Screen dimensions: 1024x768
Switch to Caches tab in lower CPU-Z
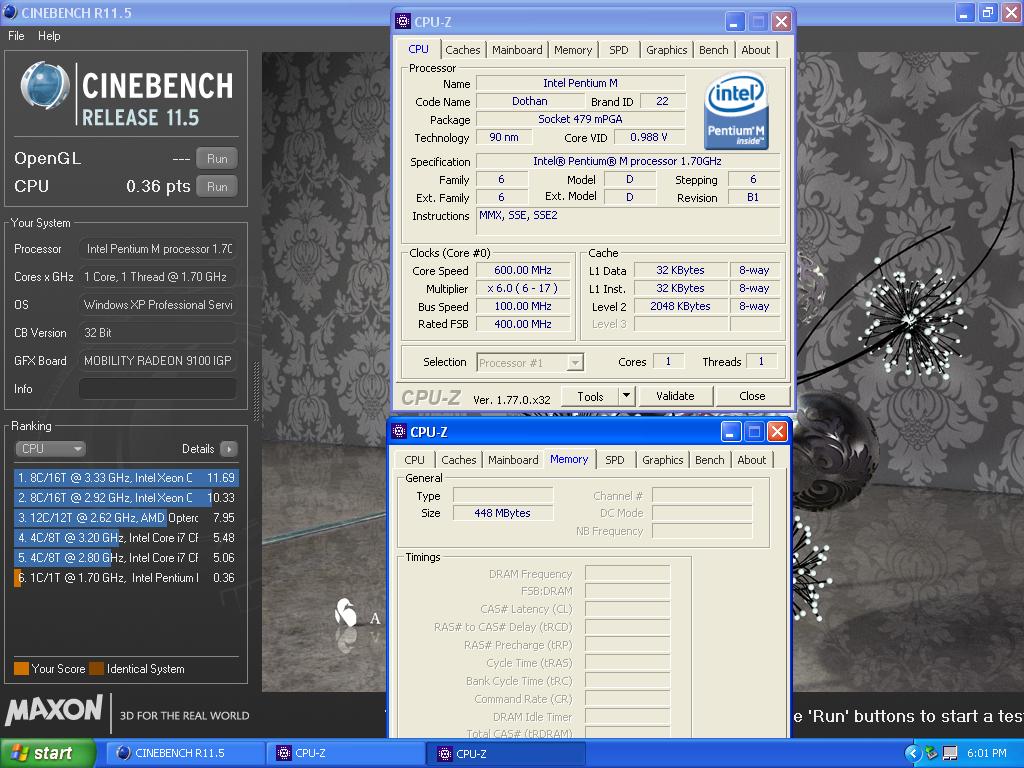[458, 460]
